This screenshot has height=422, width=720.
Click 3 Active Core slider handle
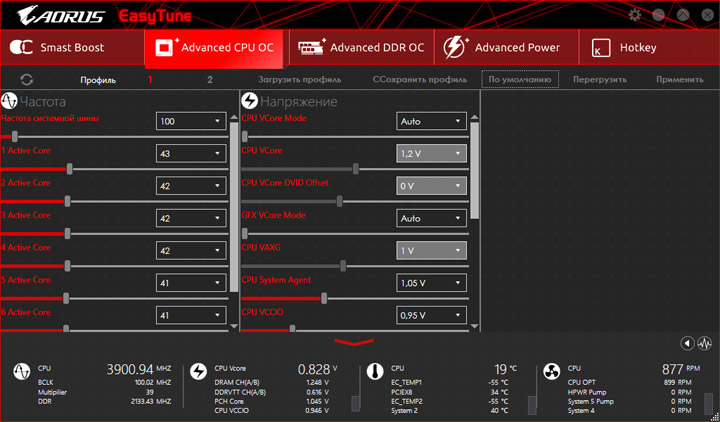tap(68, 234)
